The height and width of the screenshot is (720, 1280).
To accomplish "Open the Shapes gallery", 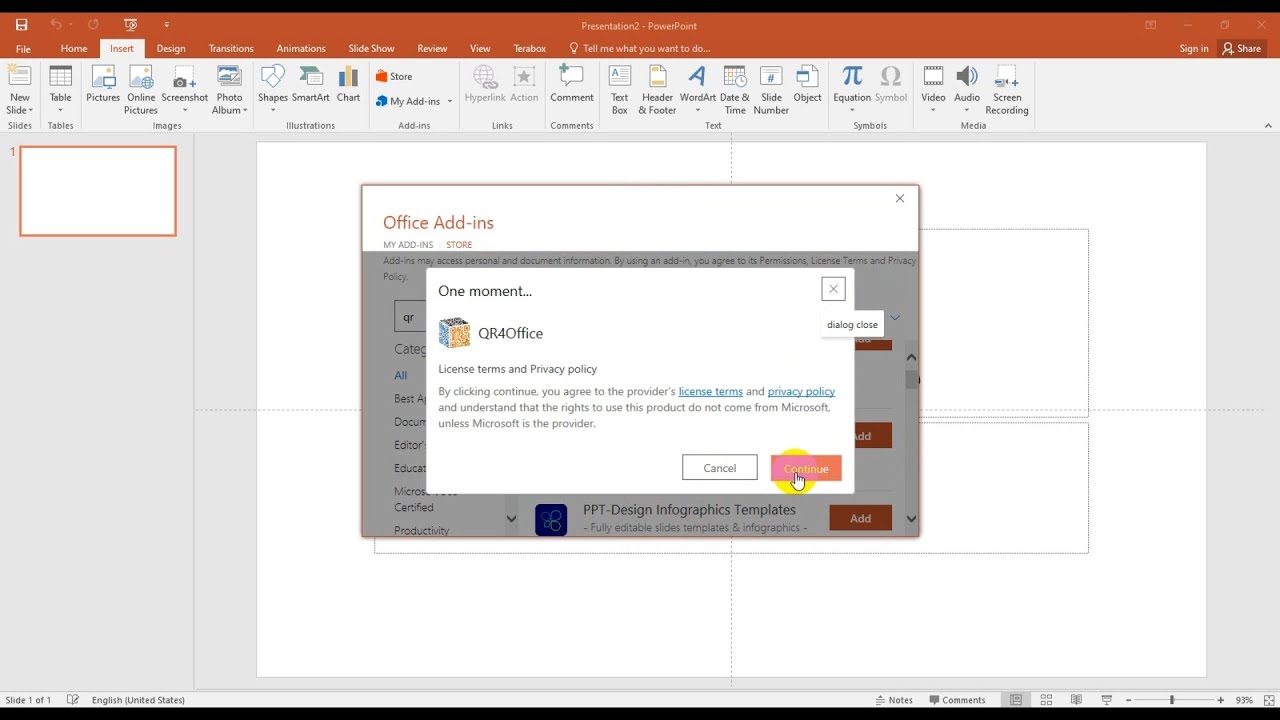I will click(x=273, y=89).
